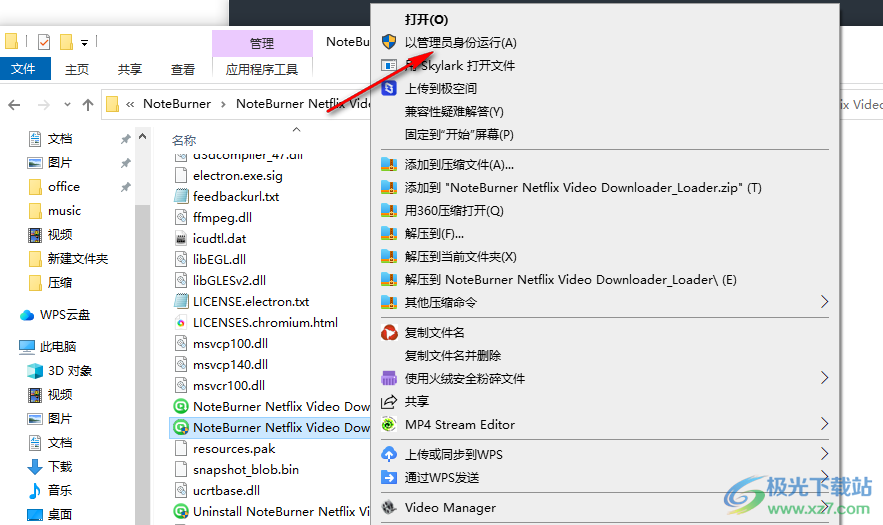This screenshot has width=883, height=525.
Task: Click the 复制文件名 red icon
Action: [x=389, y=332]
